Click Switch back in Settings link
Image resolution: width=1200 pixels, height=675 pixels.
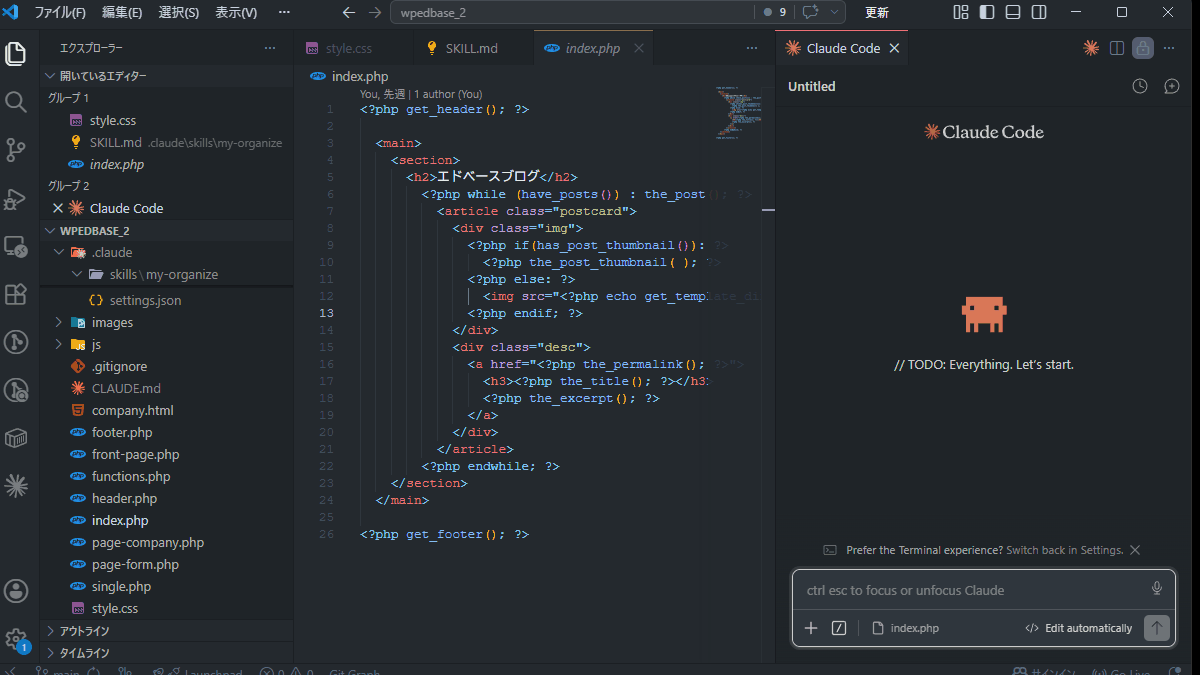click(1065, 550)
